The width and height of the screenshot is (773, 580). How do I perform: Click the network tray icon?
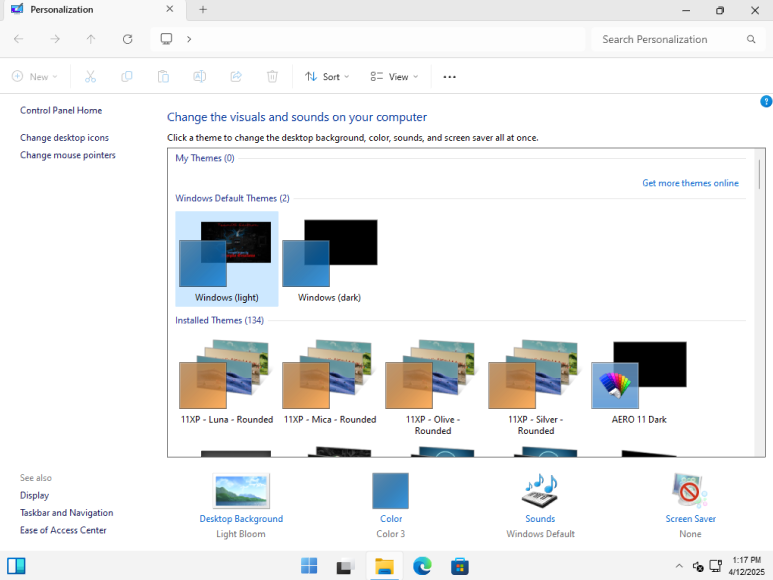click(715, 566)
